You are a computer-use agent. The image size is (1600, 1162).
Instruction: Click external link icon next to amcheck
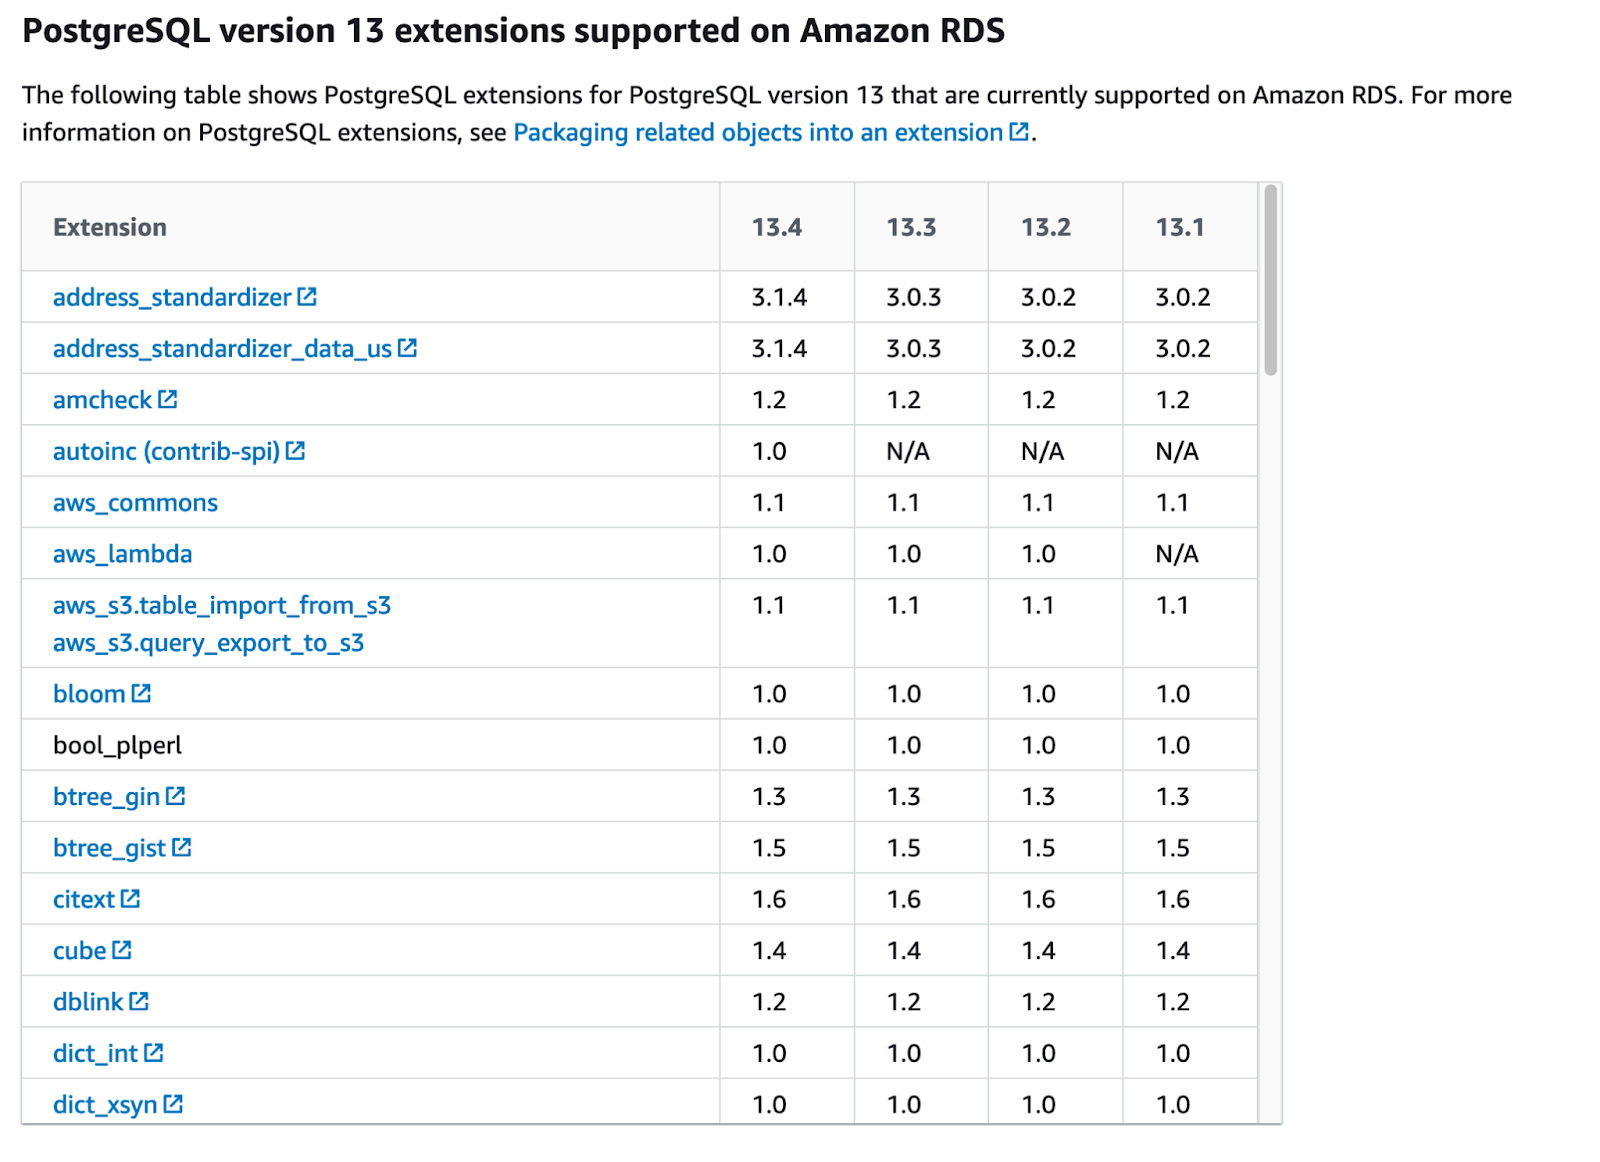[x=168, y=400]
